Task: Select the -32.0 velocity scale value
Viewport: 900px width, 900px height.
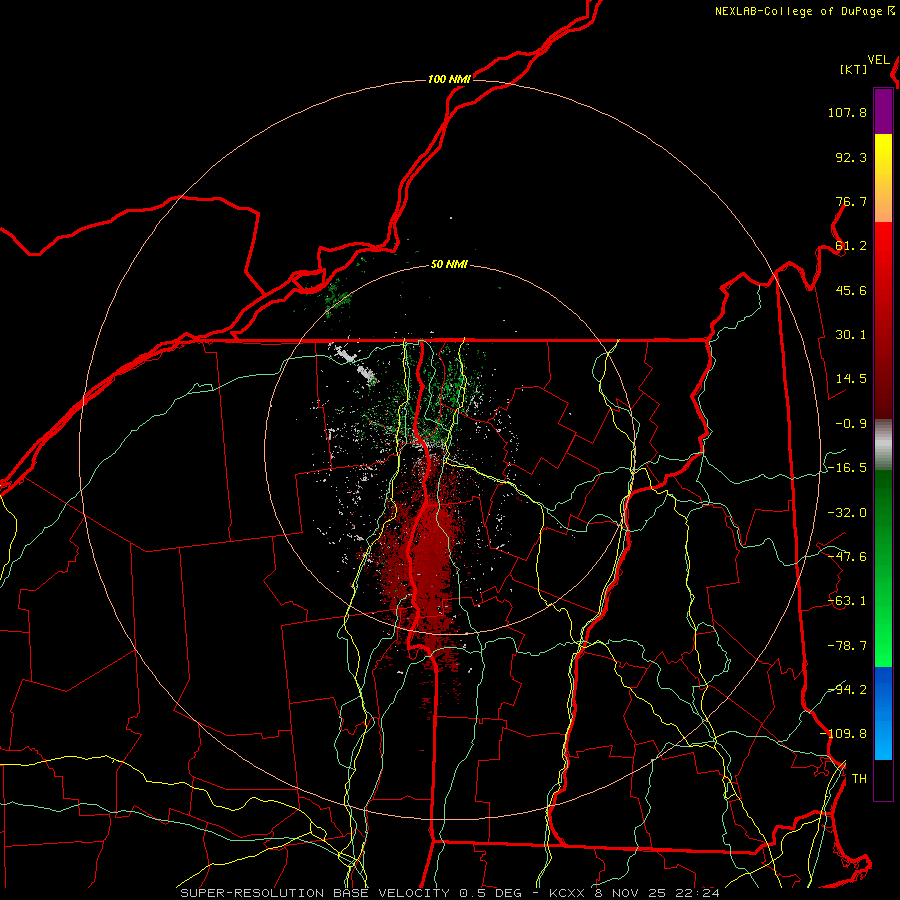Action: pyautogui.click(x=847, y=513)
